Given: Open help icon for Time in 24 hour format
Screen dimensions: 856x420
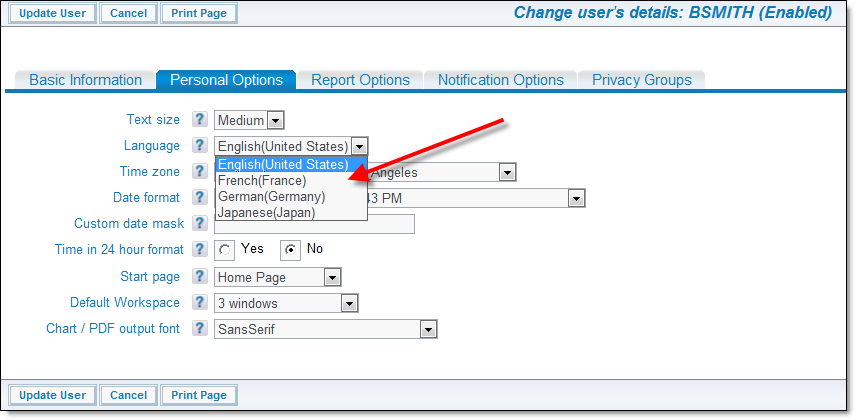Looking at the screenshot, I should pos(200,249).
